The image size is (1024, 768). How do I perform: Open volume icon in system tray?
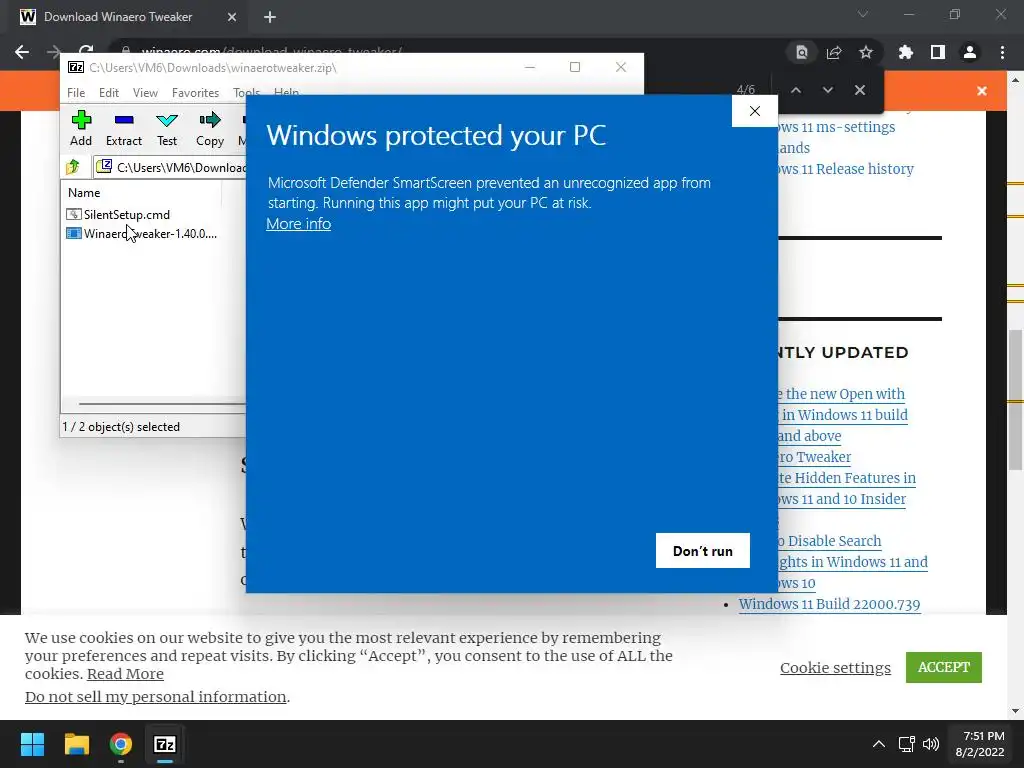930,744
